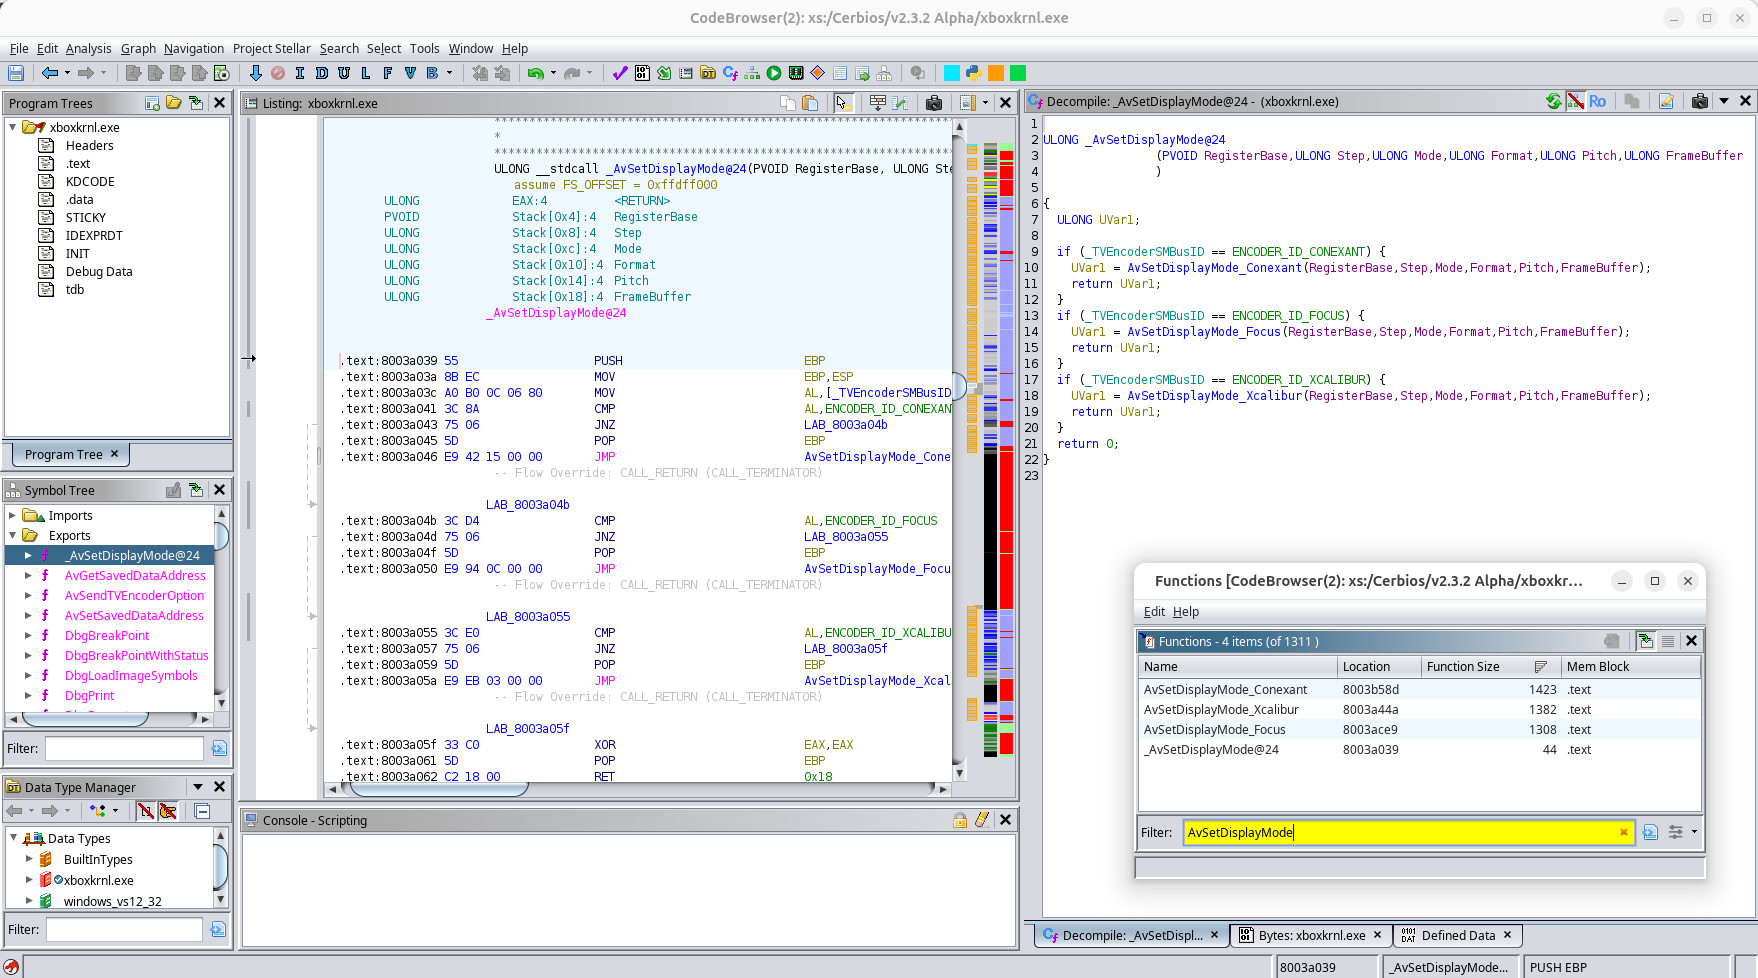Click the orange square toolbar icon

pyautogui.click(x=996, y=73)
